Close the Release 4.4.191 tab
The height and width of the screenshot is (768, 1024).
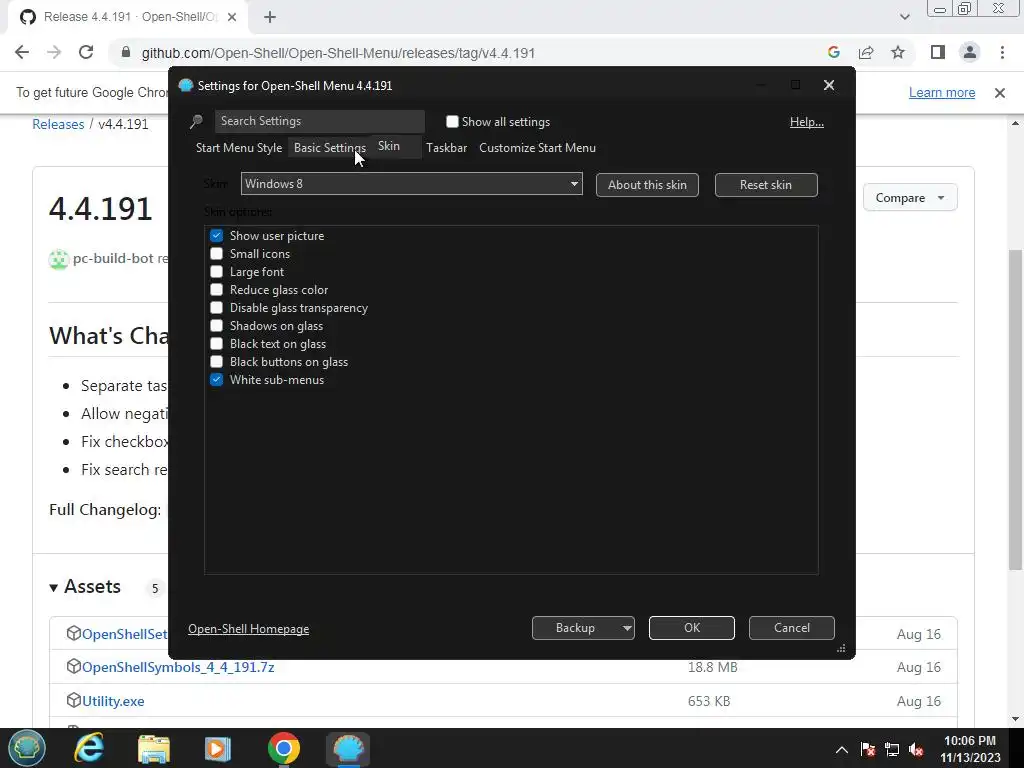tap(232, 18)
